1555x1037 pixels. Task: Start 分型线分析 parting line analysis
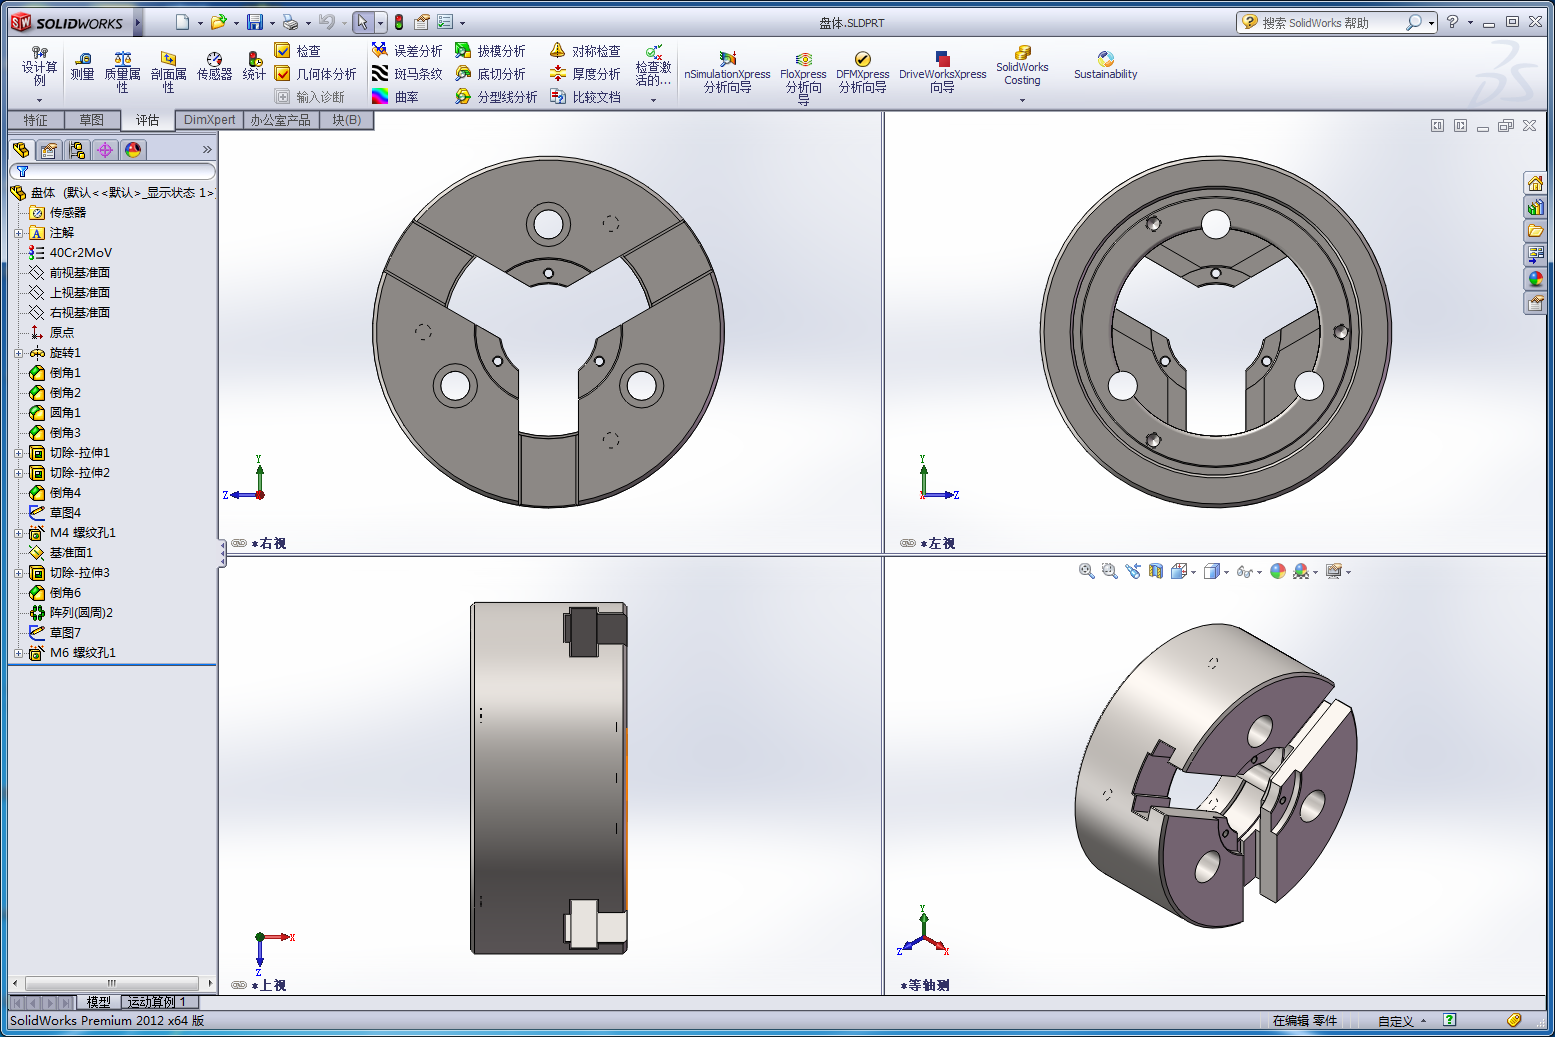click(496, 97)
